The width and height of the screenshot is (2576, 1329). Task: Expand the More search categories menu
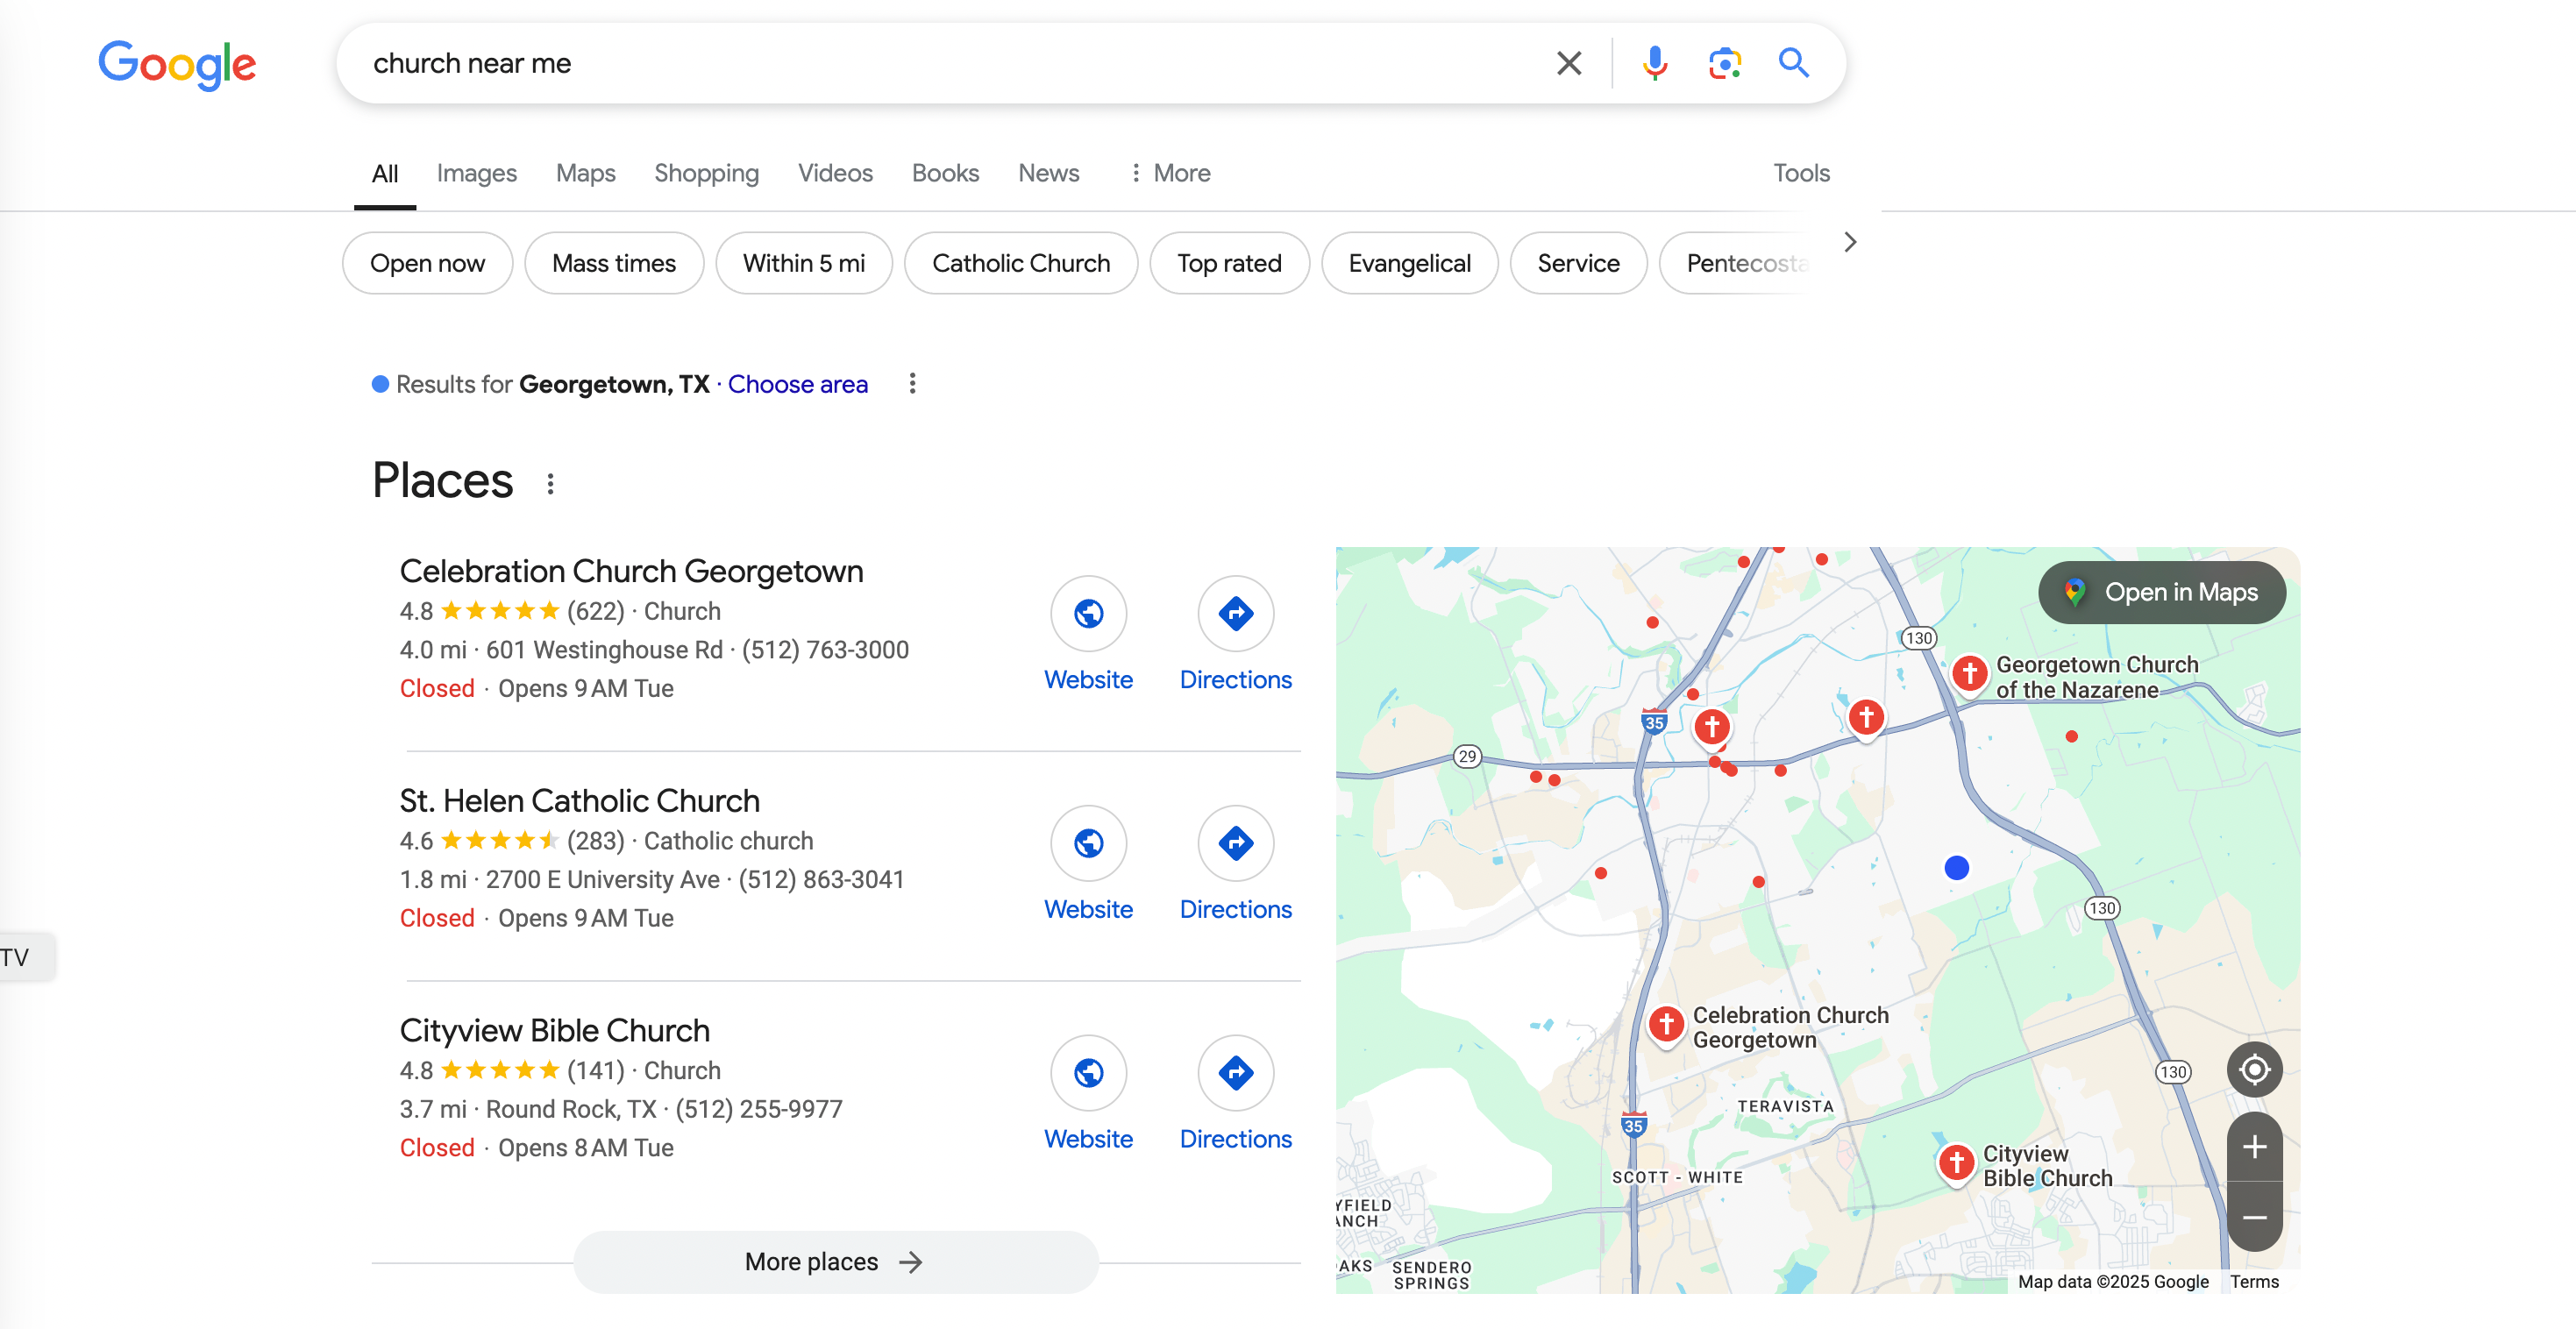click(1168, 173)
